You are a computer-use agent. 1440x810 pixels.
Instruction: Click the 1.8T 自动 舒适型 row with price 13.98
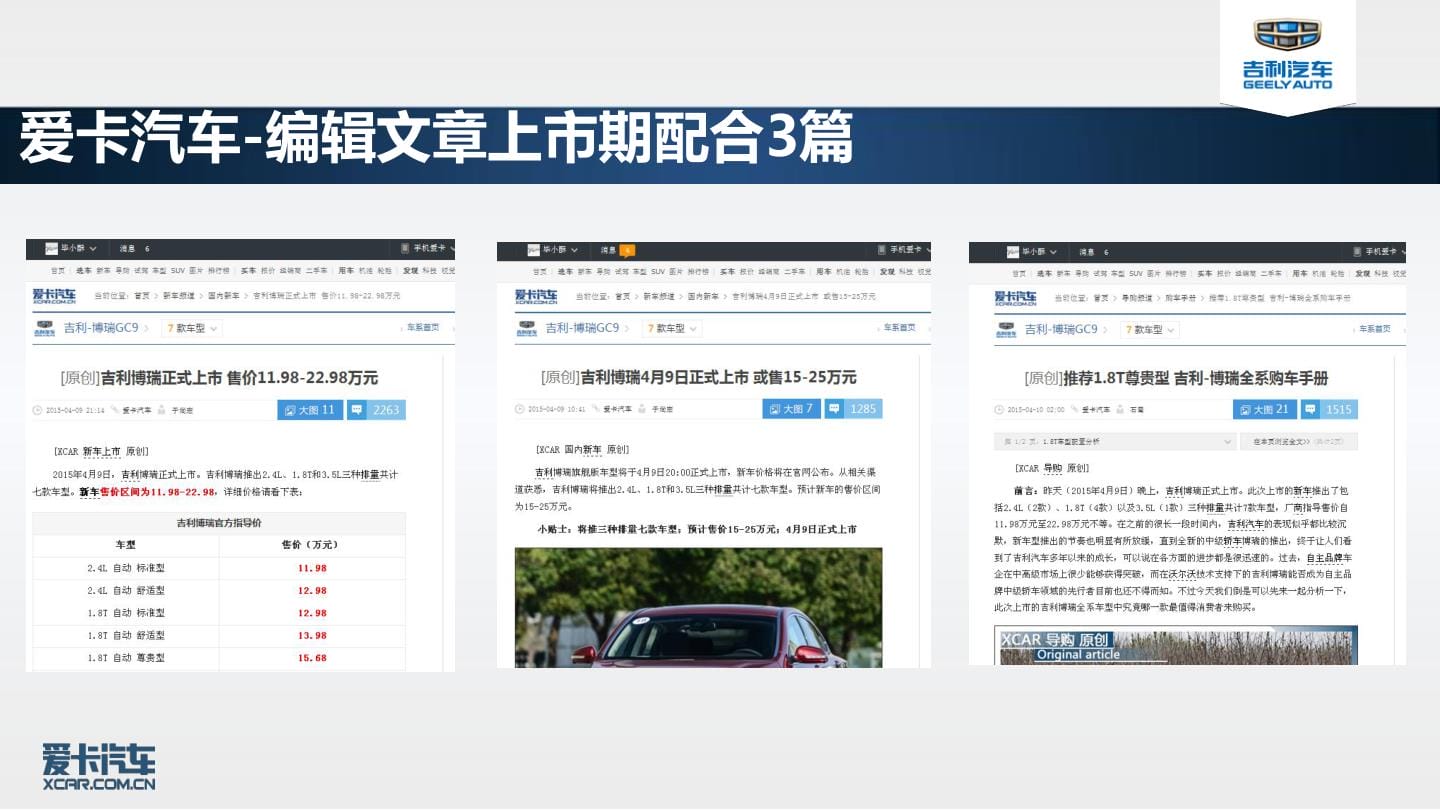tap(219, 636)
